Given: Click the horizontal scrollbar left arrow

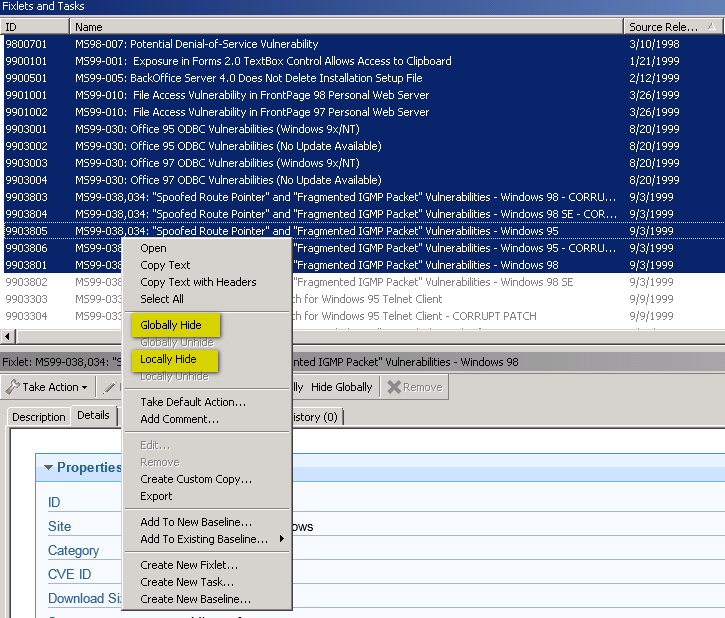Looking at the screenshot, I should (x=7, y=337).
